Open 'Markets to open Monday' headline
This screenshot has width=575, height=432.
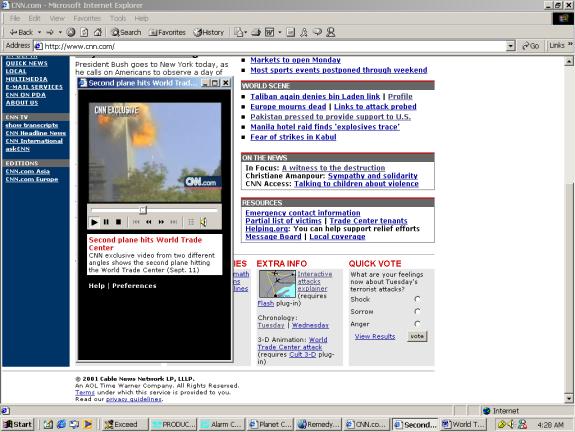[x=295, y=60]
